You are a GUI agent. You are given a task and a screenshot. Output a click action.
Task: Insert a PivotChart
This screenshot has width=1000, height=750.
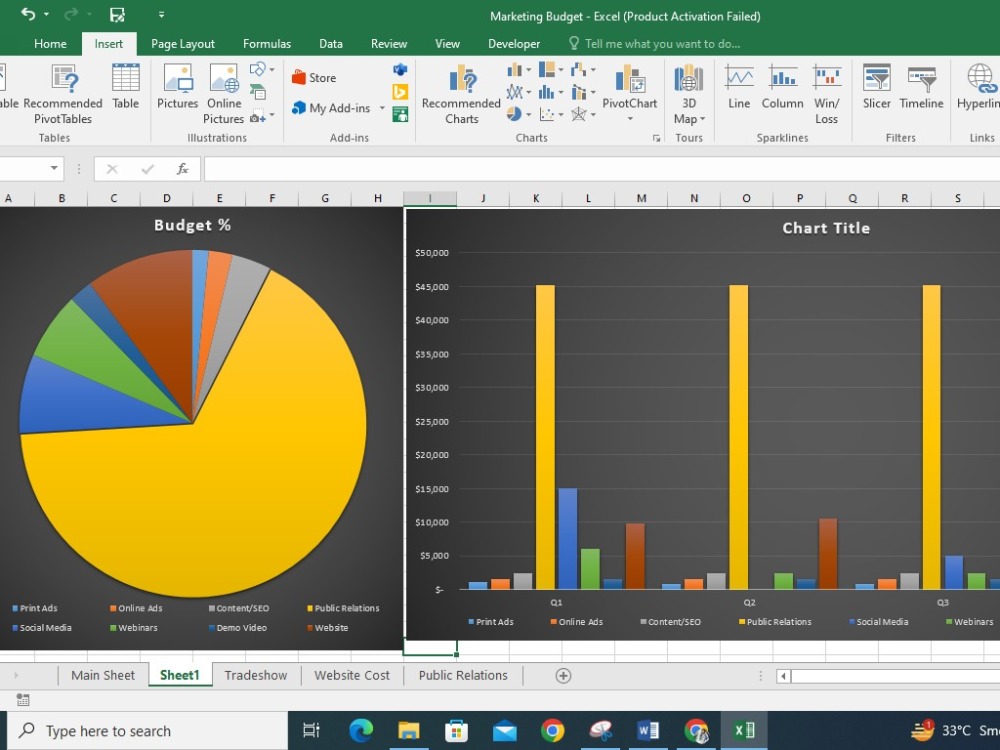click(x=630, y=93)
